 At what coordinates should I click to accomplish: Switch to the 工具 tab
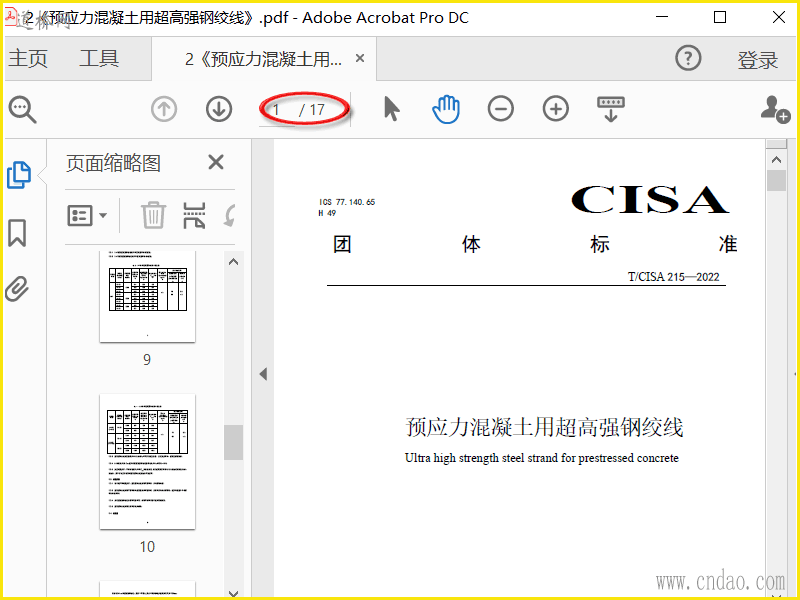point(99,58)
